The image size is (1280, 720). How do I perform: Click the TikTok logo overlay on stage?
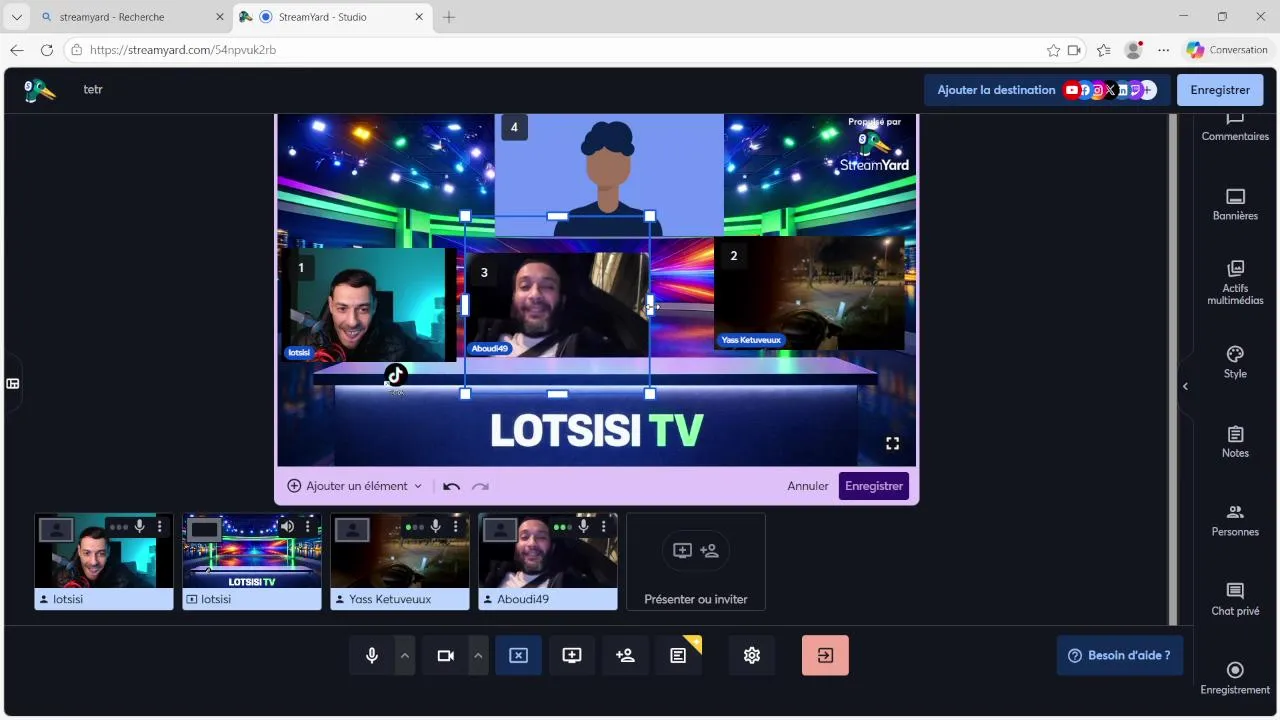click(396, 376)
